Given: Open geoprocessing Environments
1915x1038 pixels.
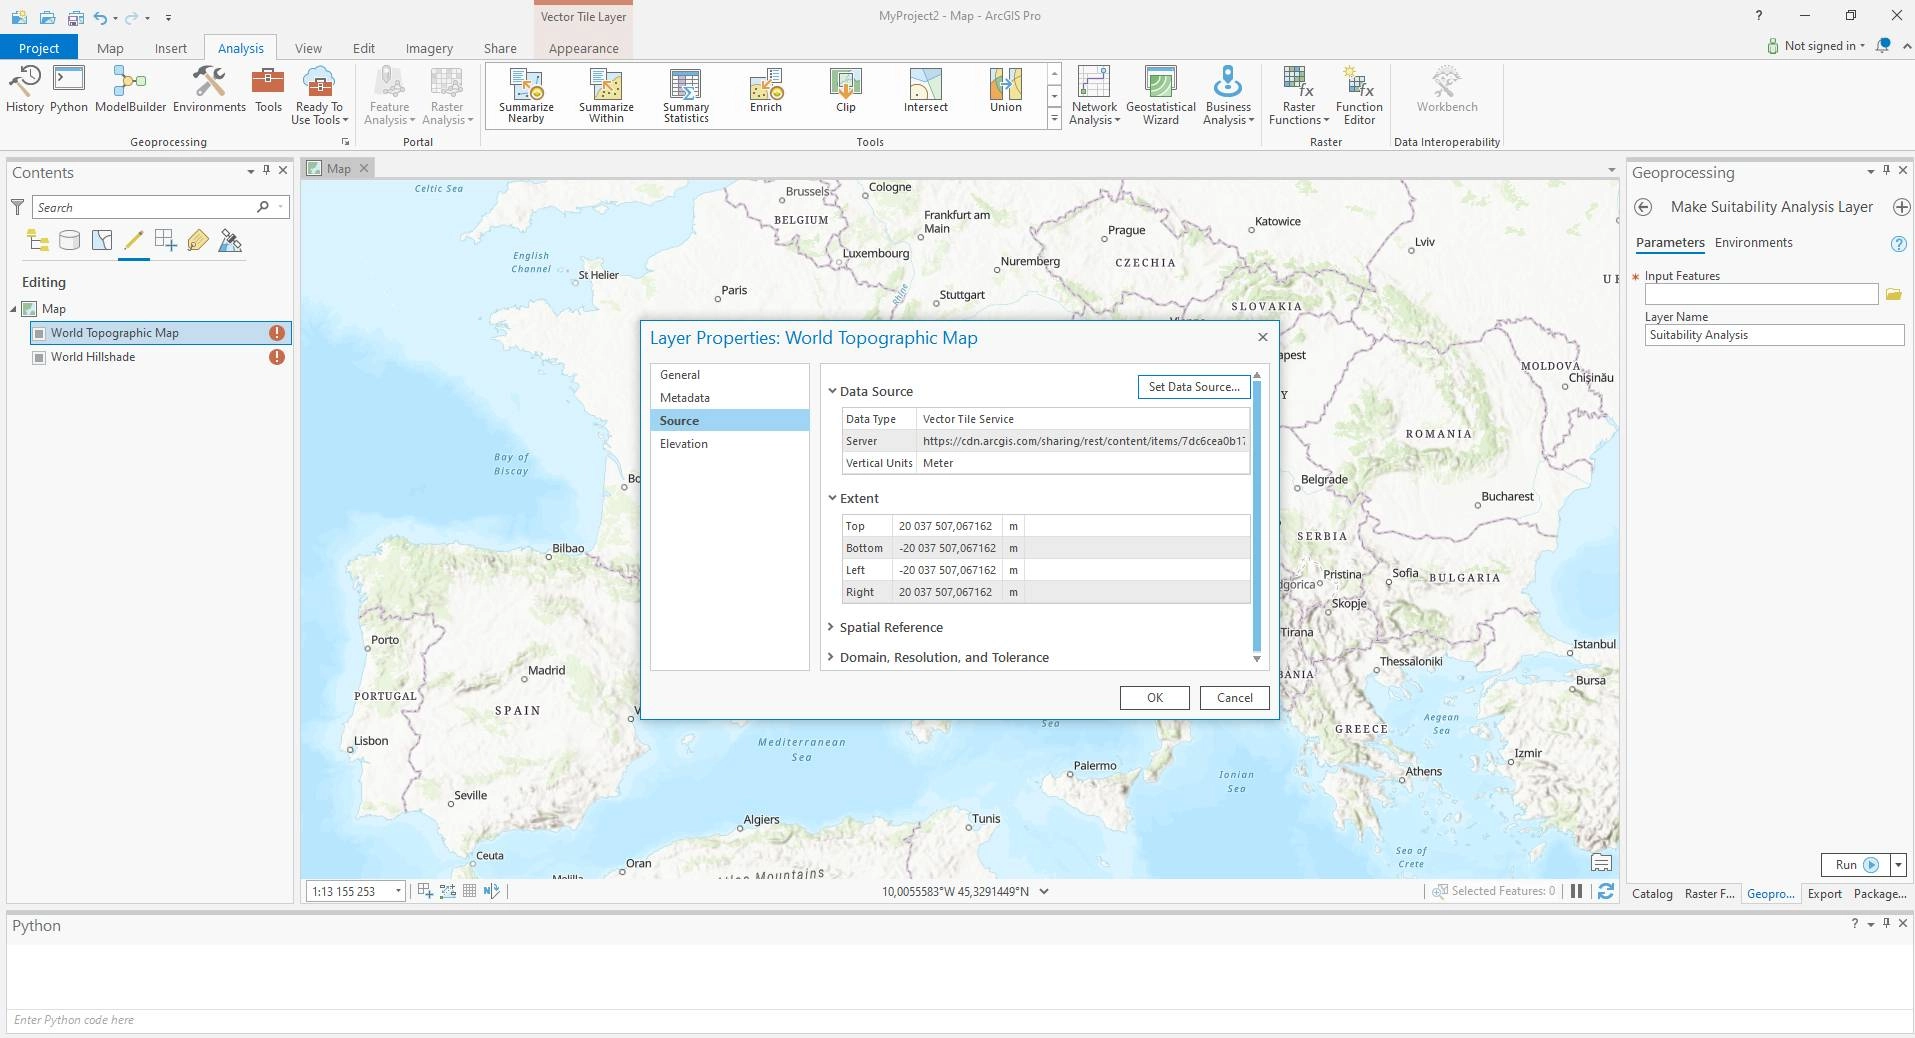Looking at the screenshot, I should (x=209, y=89).
